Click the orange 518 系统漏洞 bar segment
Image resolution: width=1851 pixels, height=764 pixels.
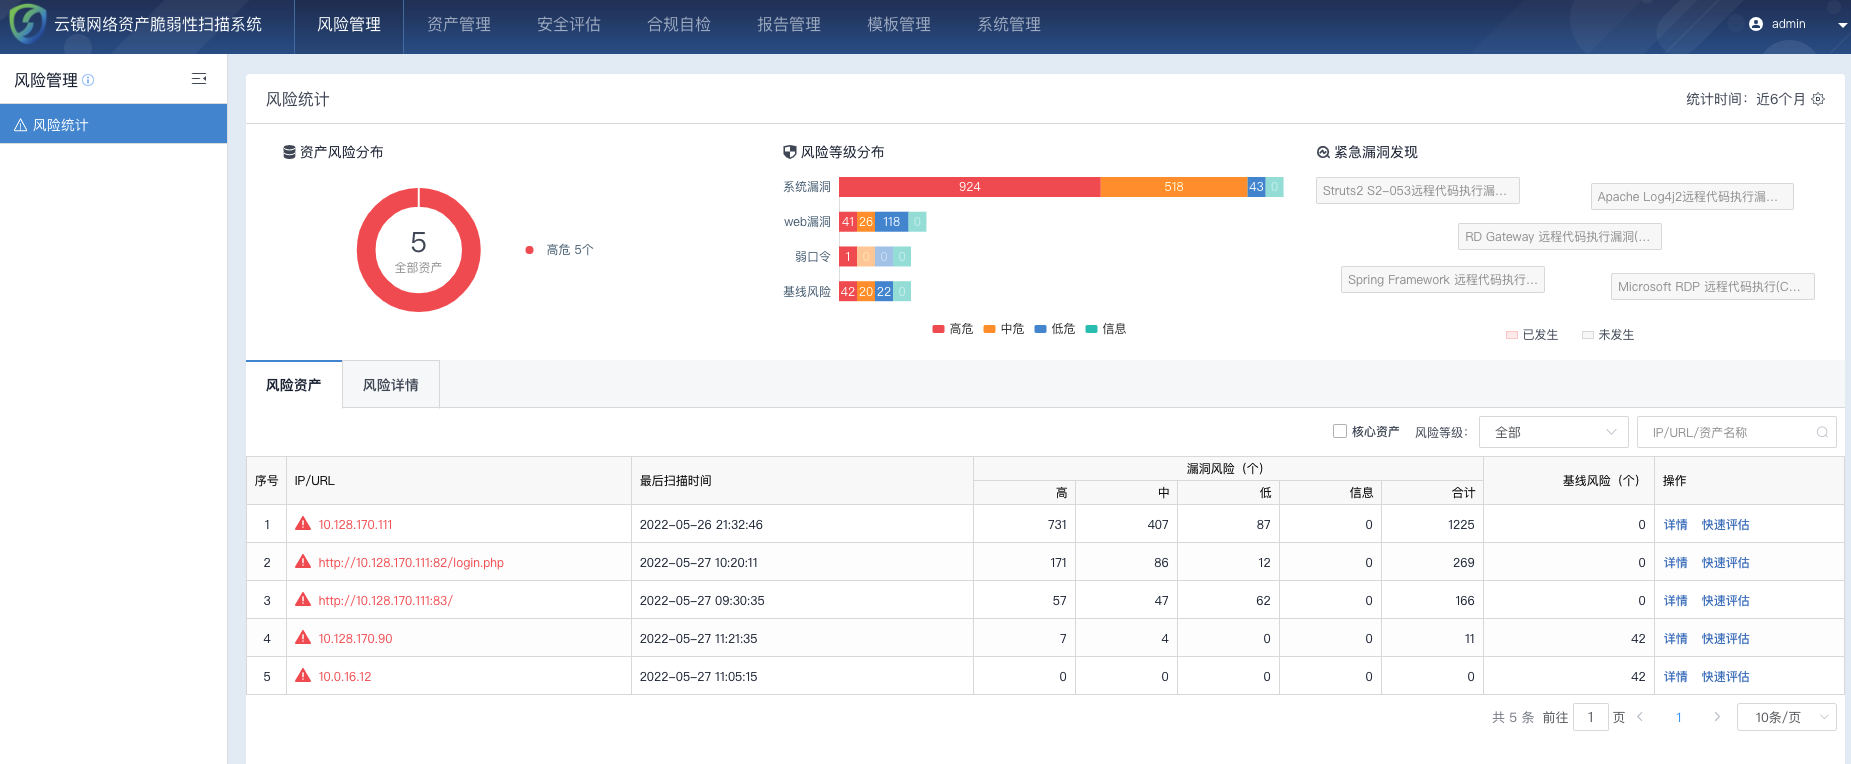pyautogui.click(x=1174, y=187)
